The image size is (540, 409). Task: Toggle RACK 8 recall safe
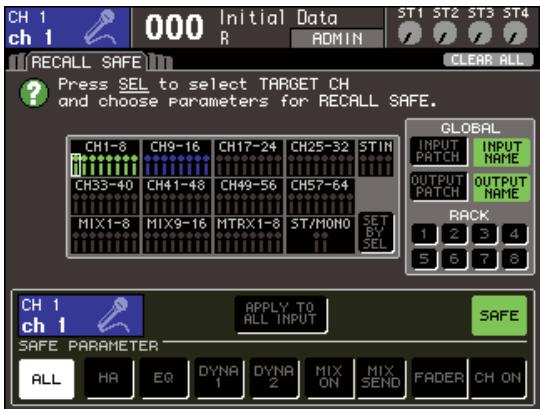coord(514,259)
